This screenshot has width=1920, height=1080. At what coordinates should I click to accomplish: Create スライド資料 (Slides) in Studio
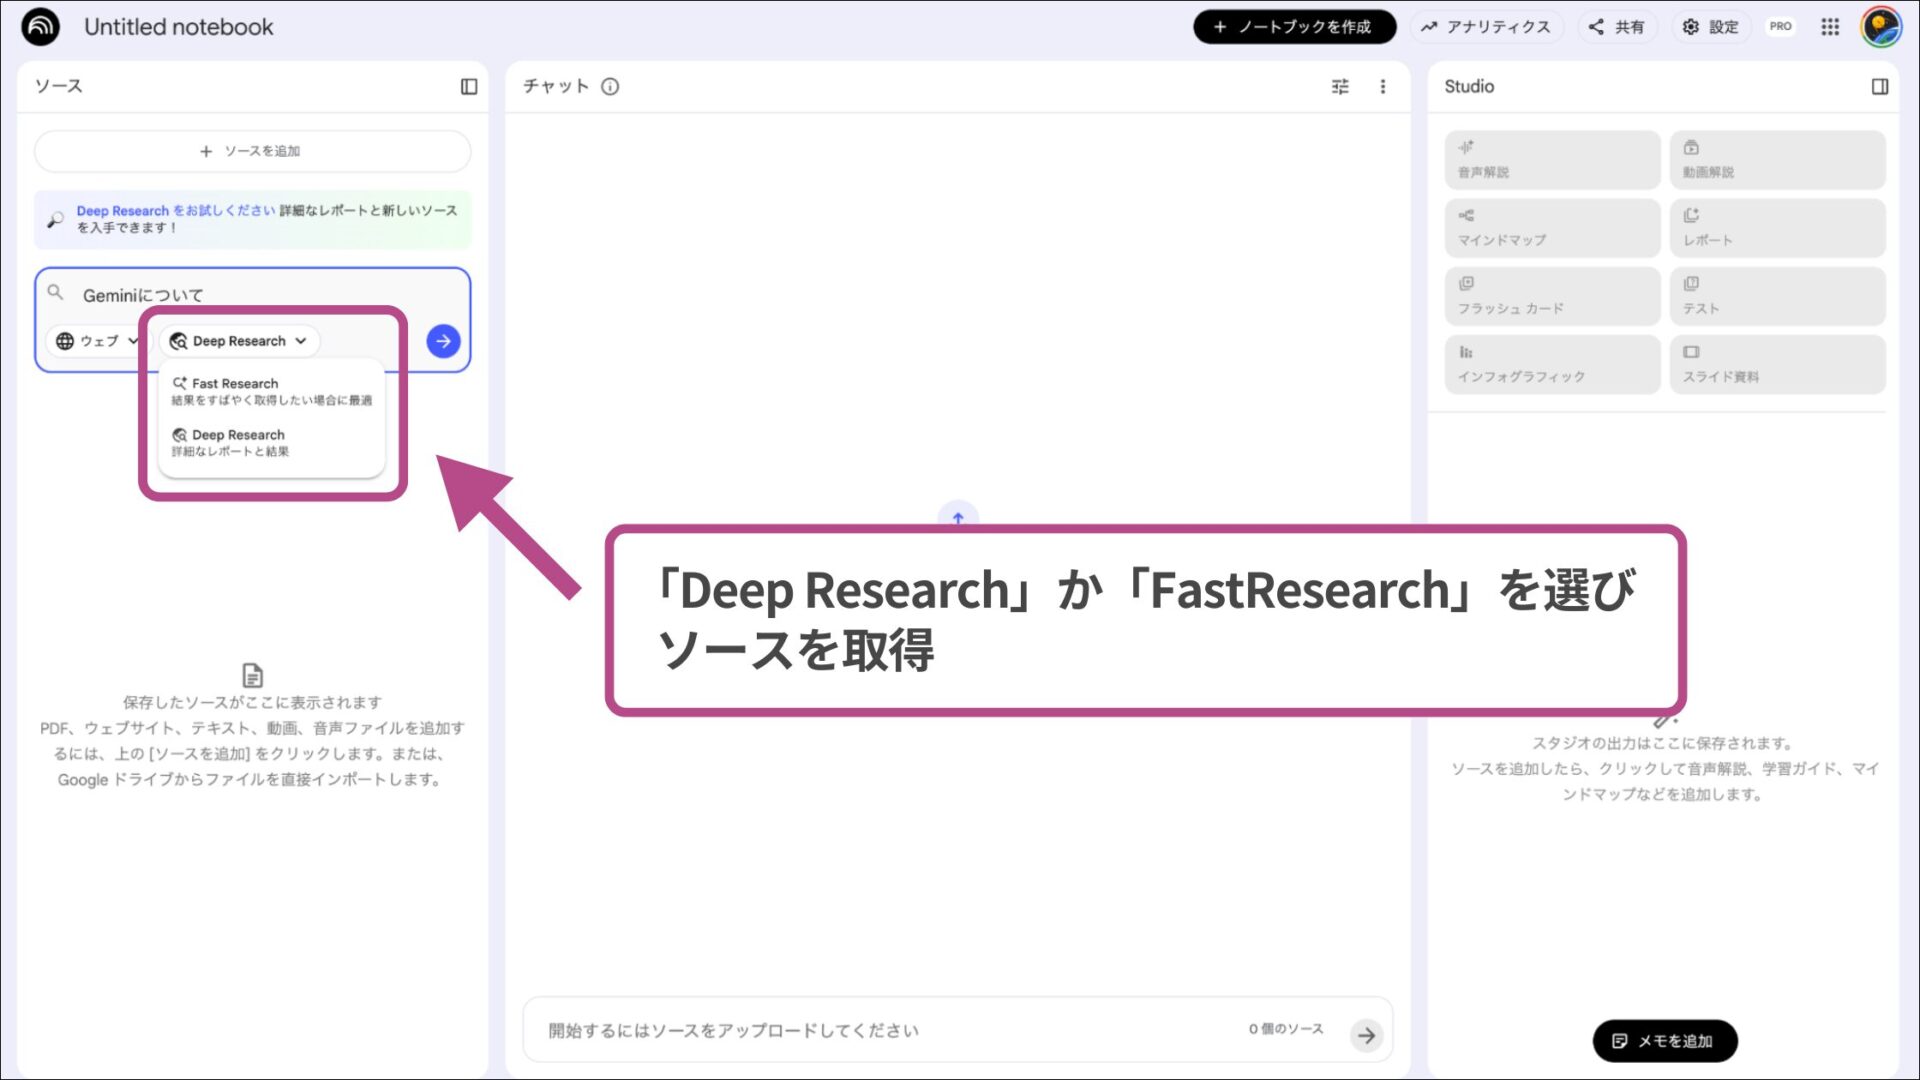[x=1777, y=364]
